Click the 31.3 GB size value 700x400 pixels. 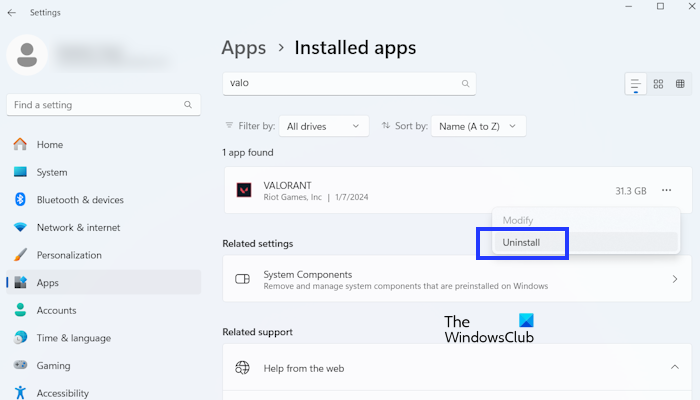point(631,191)
